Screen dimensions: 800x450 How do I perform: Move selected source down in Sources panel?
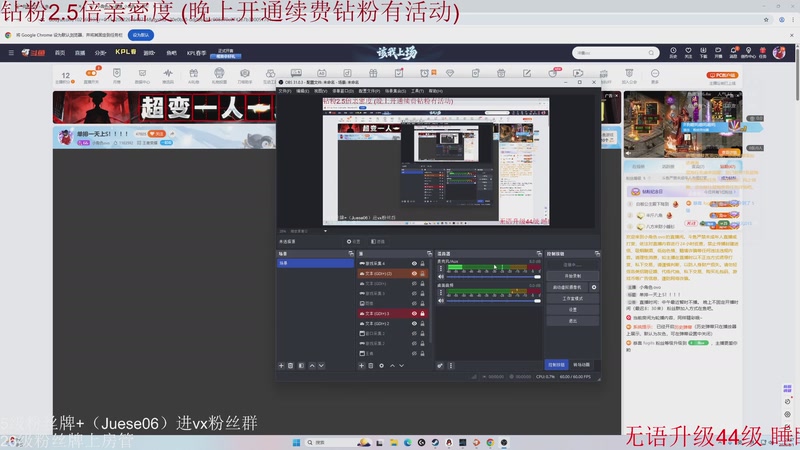click(402, 366)
